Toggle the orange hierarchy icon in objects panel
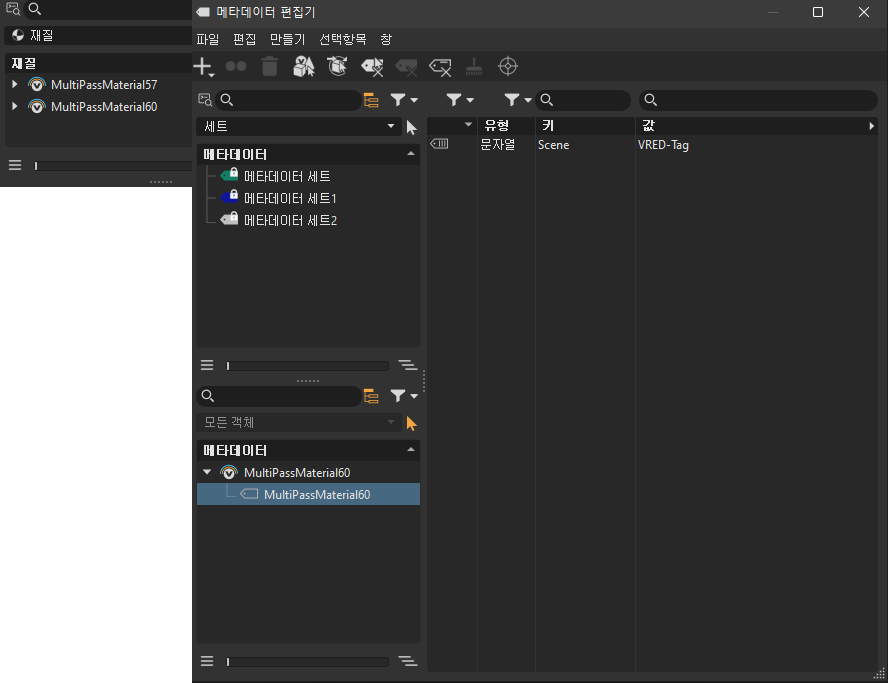The image size is (888, 683). (x=371, y=396)
